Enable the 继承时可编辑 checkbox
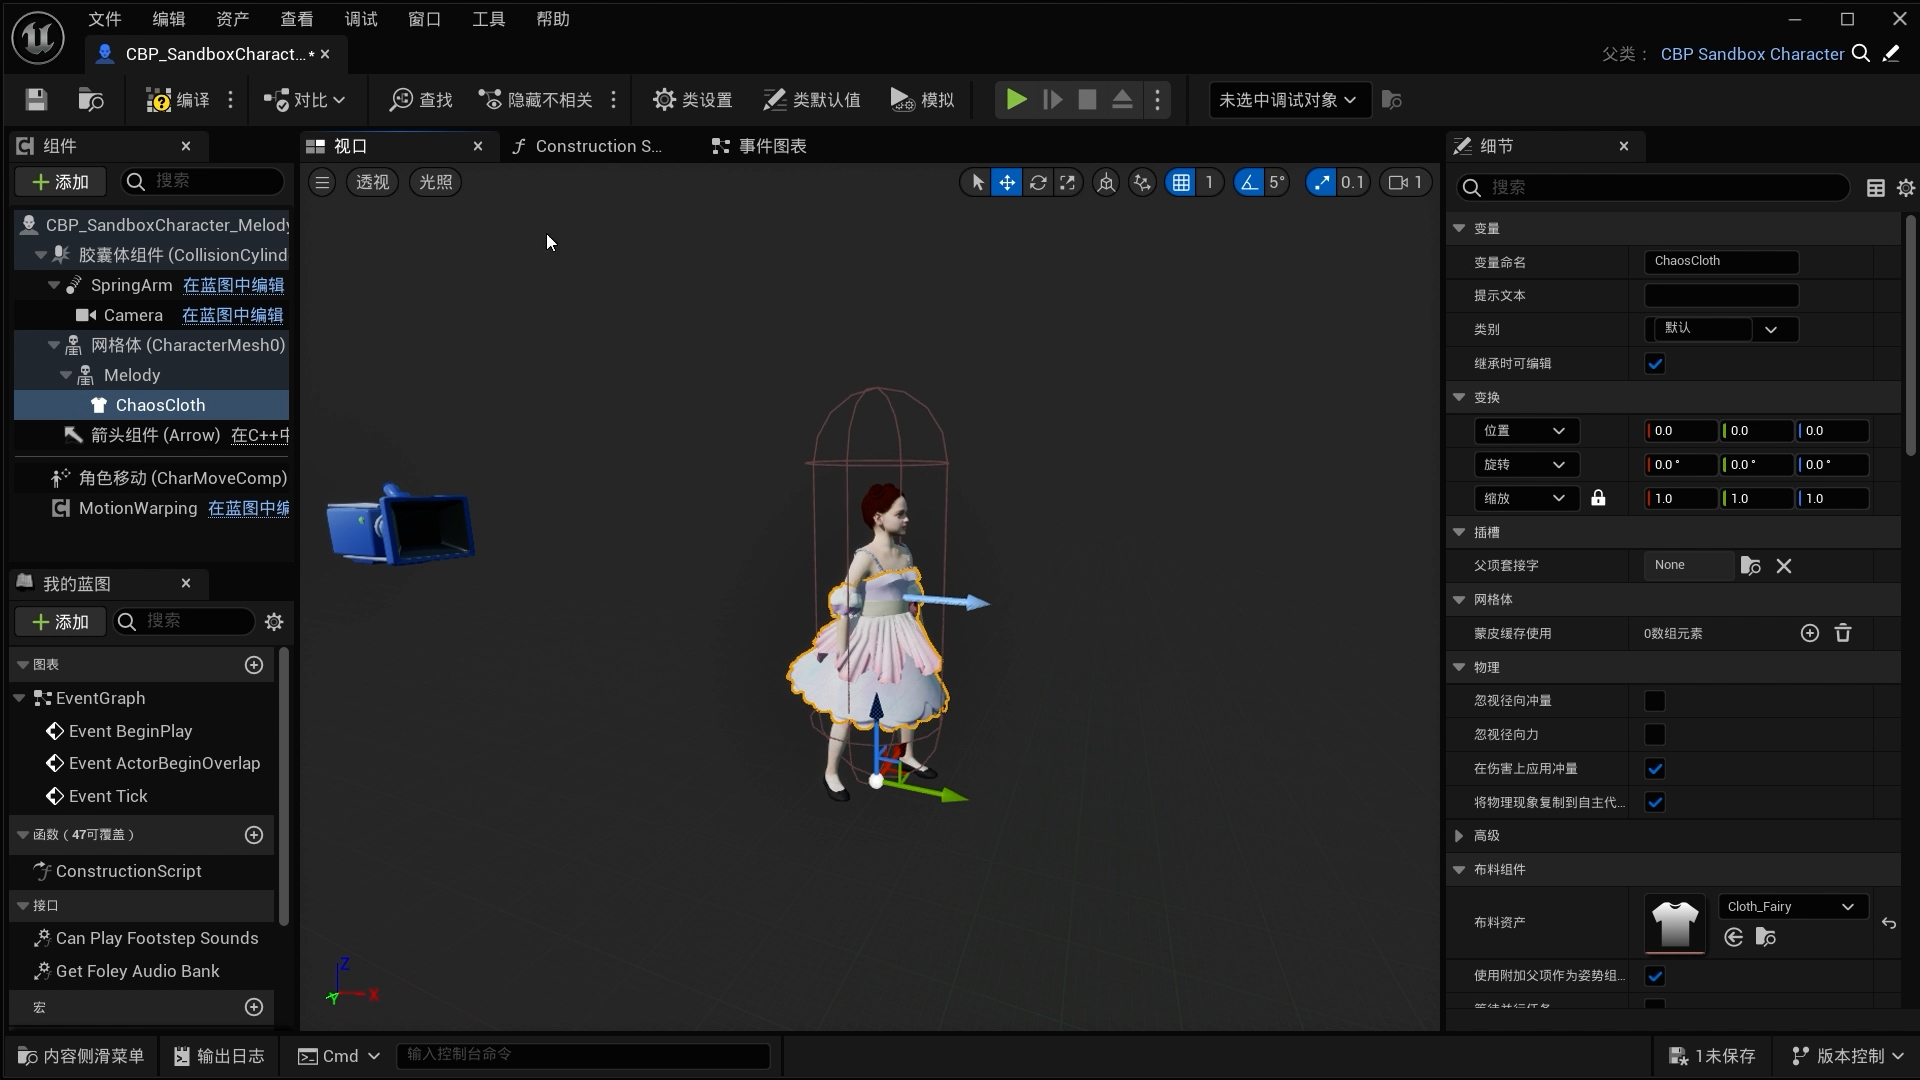The image size is (1920, 1080). (x=1655, y=363)
